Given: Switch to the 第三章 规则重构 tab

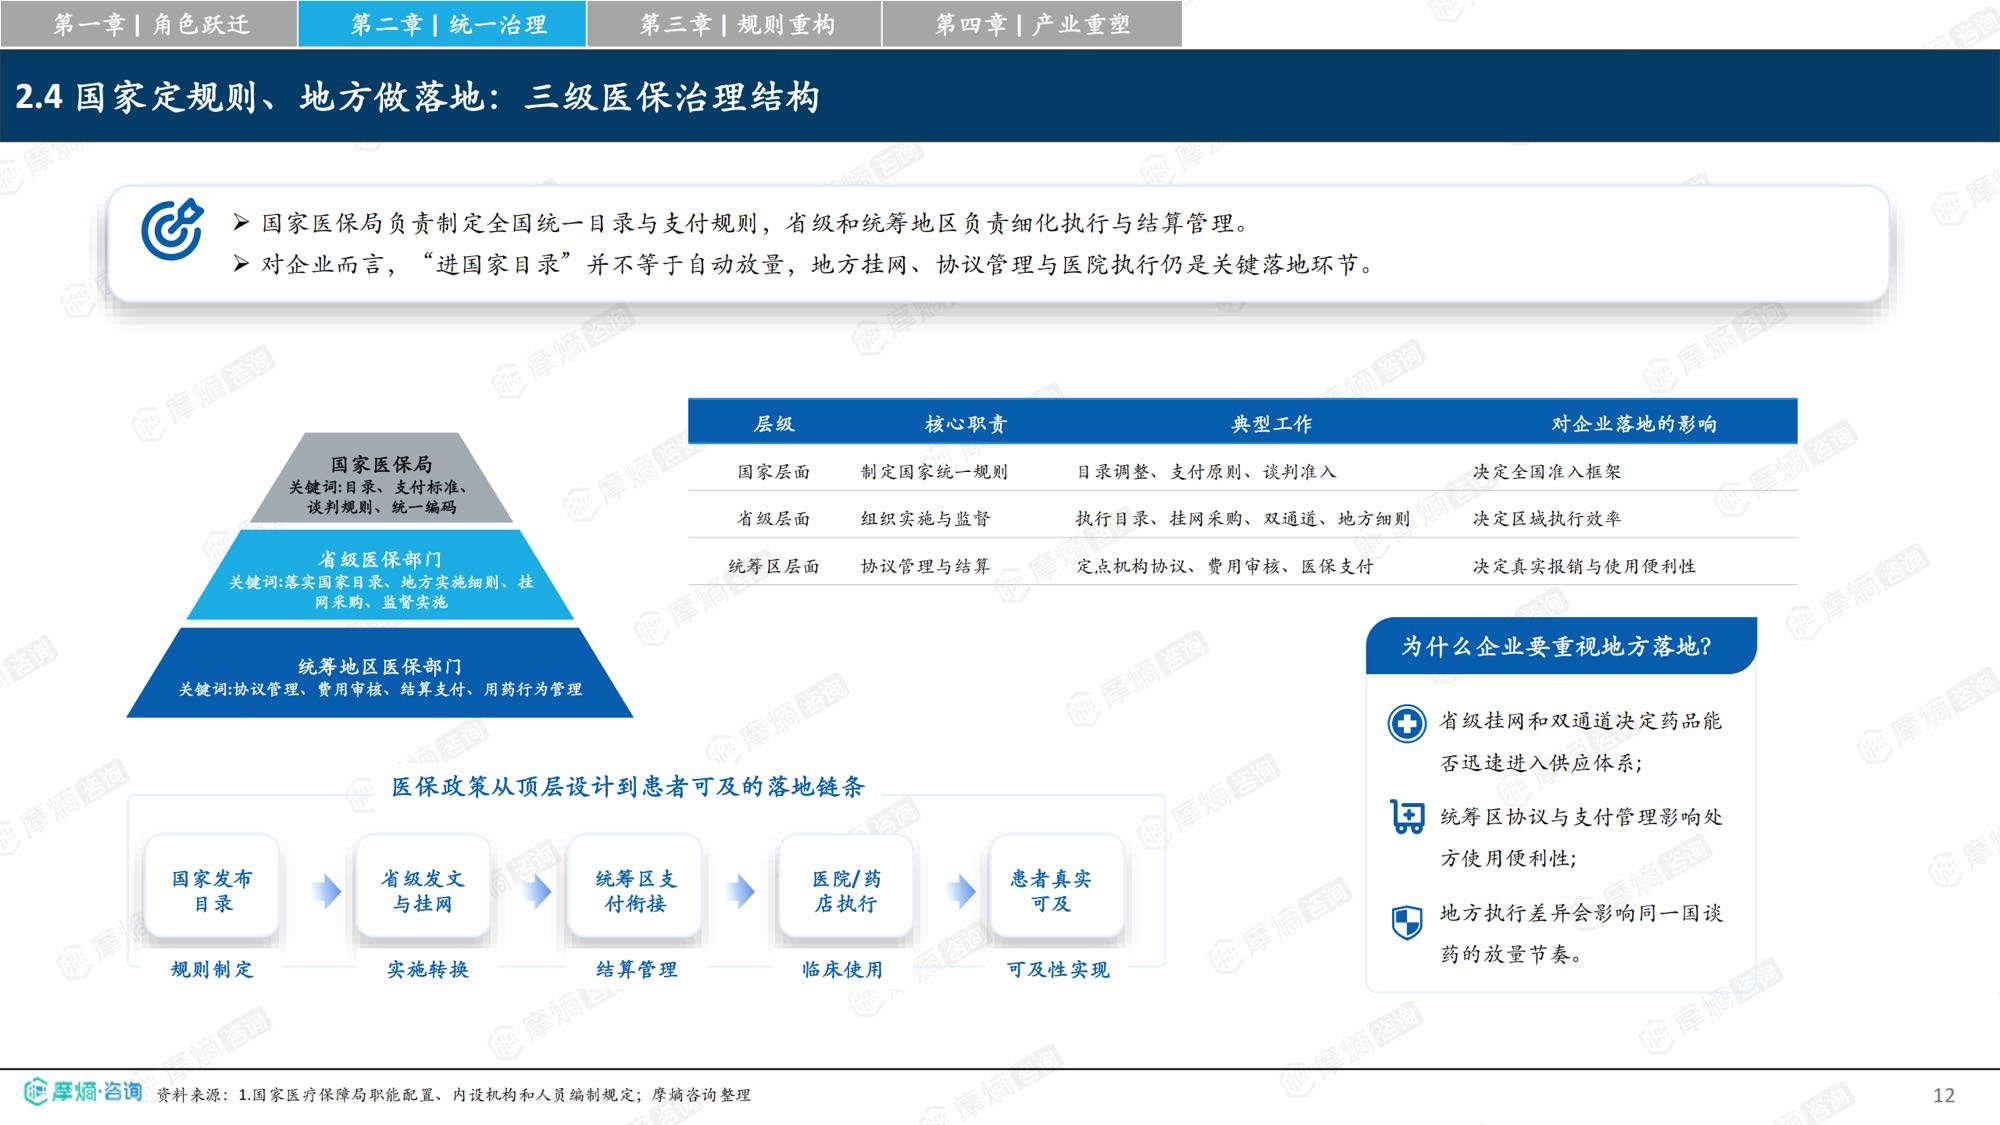Looking at the screenshot, I should point(734,24).
